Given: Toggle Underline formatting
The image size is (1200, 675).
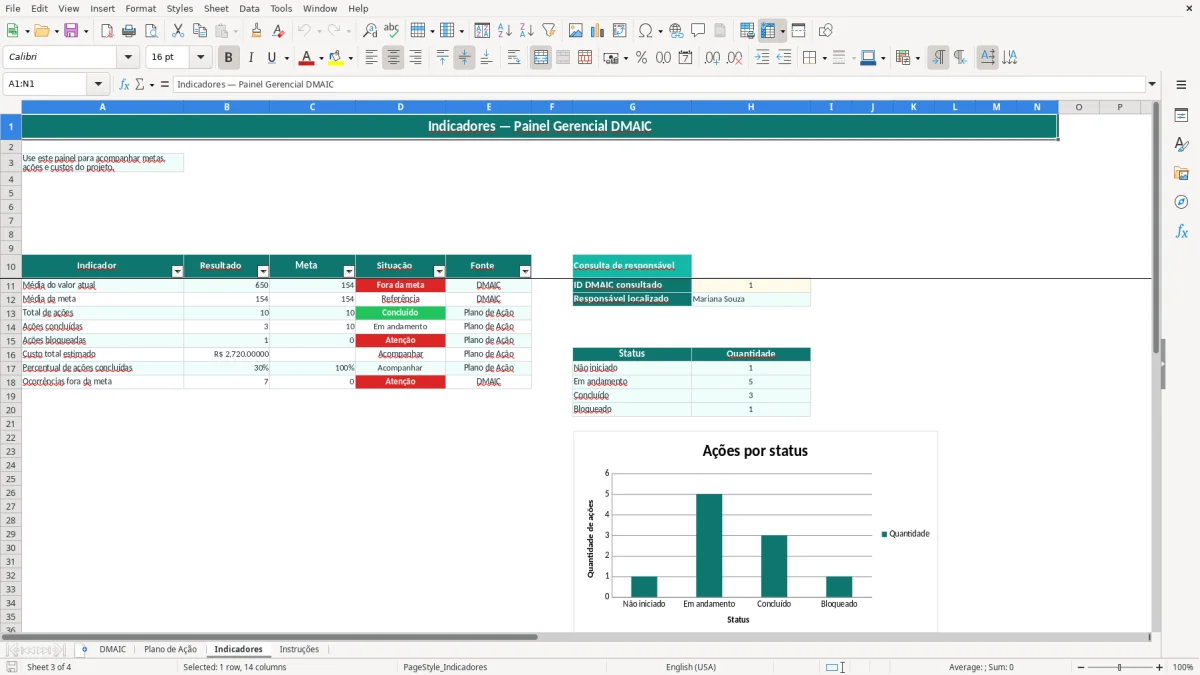Looking at the screenshot, I should [x=272, y=58].
